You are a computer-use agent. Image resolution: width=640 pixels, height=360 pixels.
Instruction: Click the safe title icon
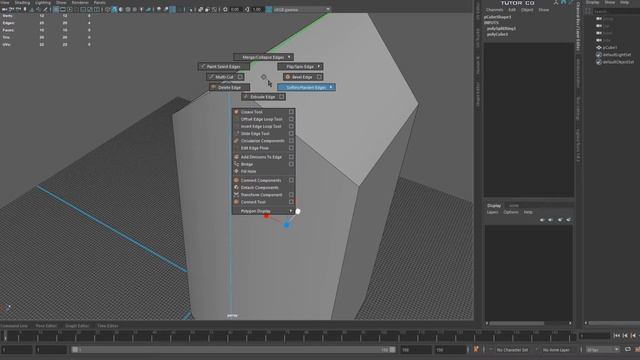coord(97,9)
